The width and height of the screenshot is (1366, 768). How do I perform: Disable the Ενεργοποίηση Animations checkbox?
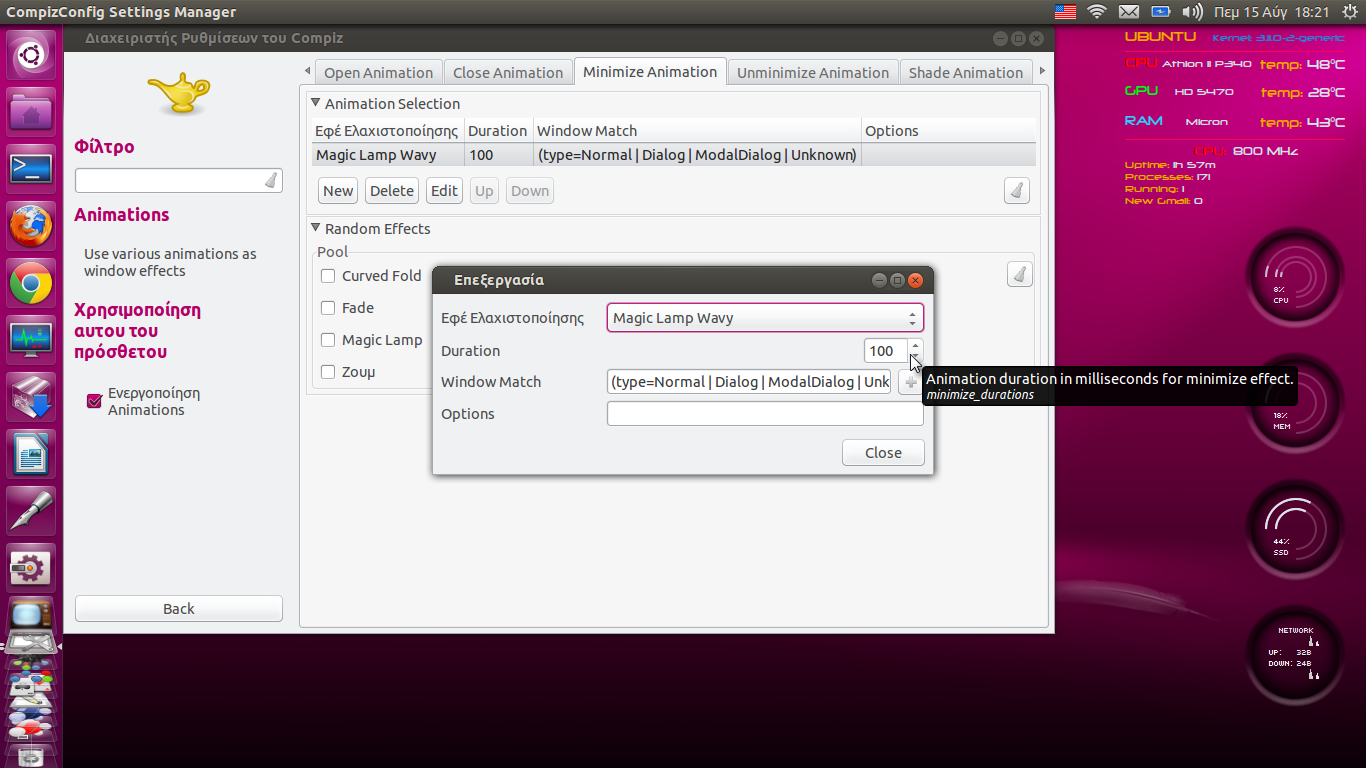point(95,401)
